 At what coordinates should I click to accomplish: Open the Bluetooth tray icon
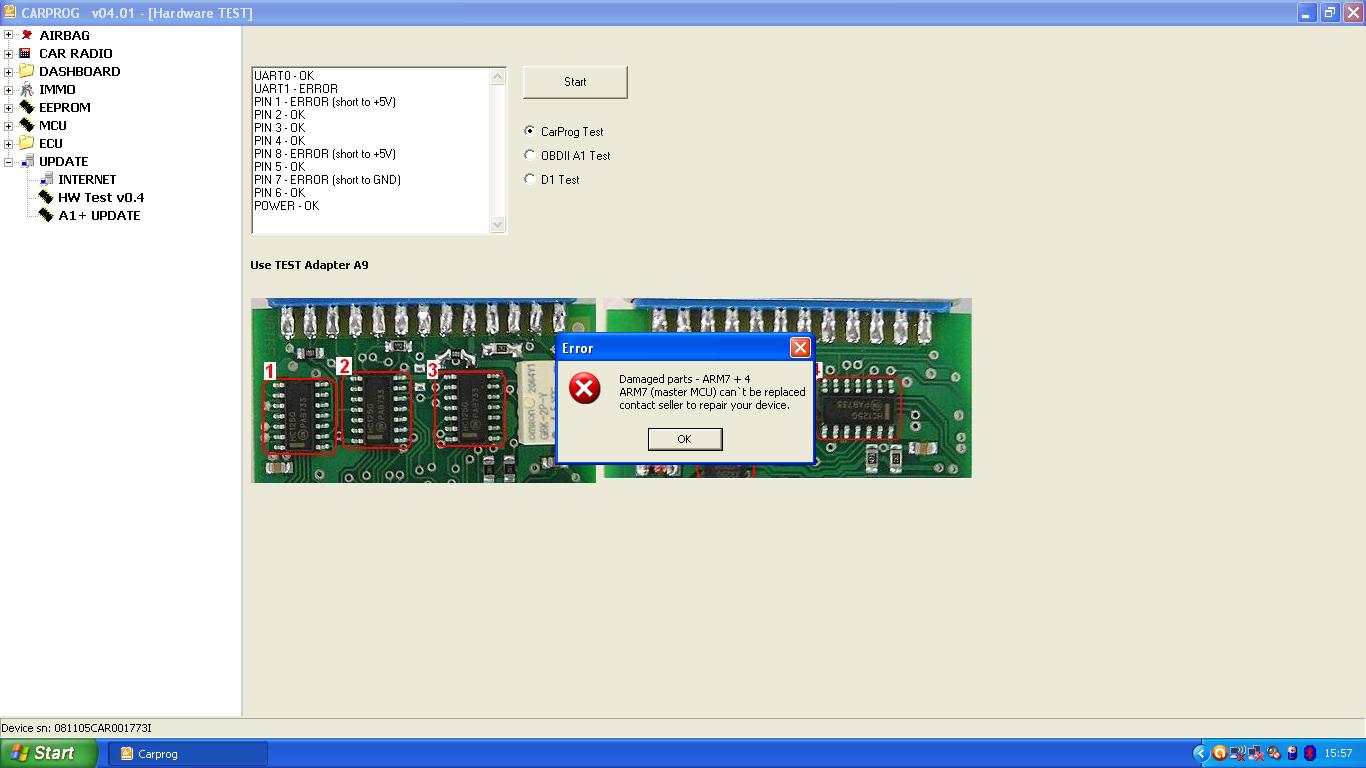click(x=1310, y=753)
